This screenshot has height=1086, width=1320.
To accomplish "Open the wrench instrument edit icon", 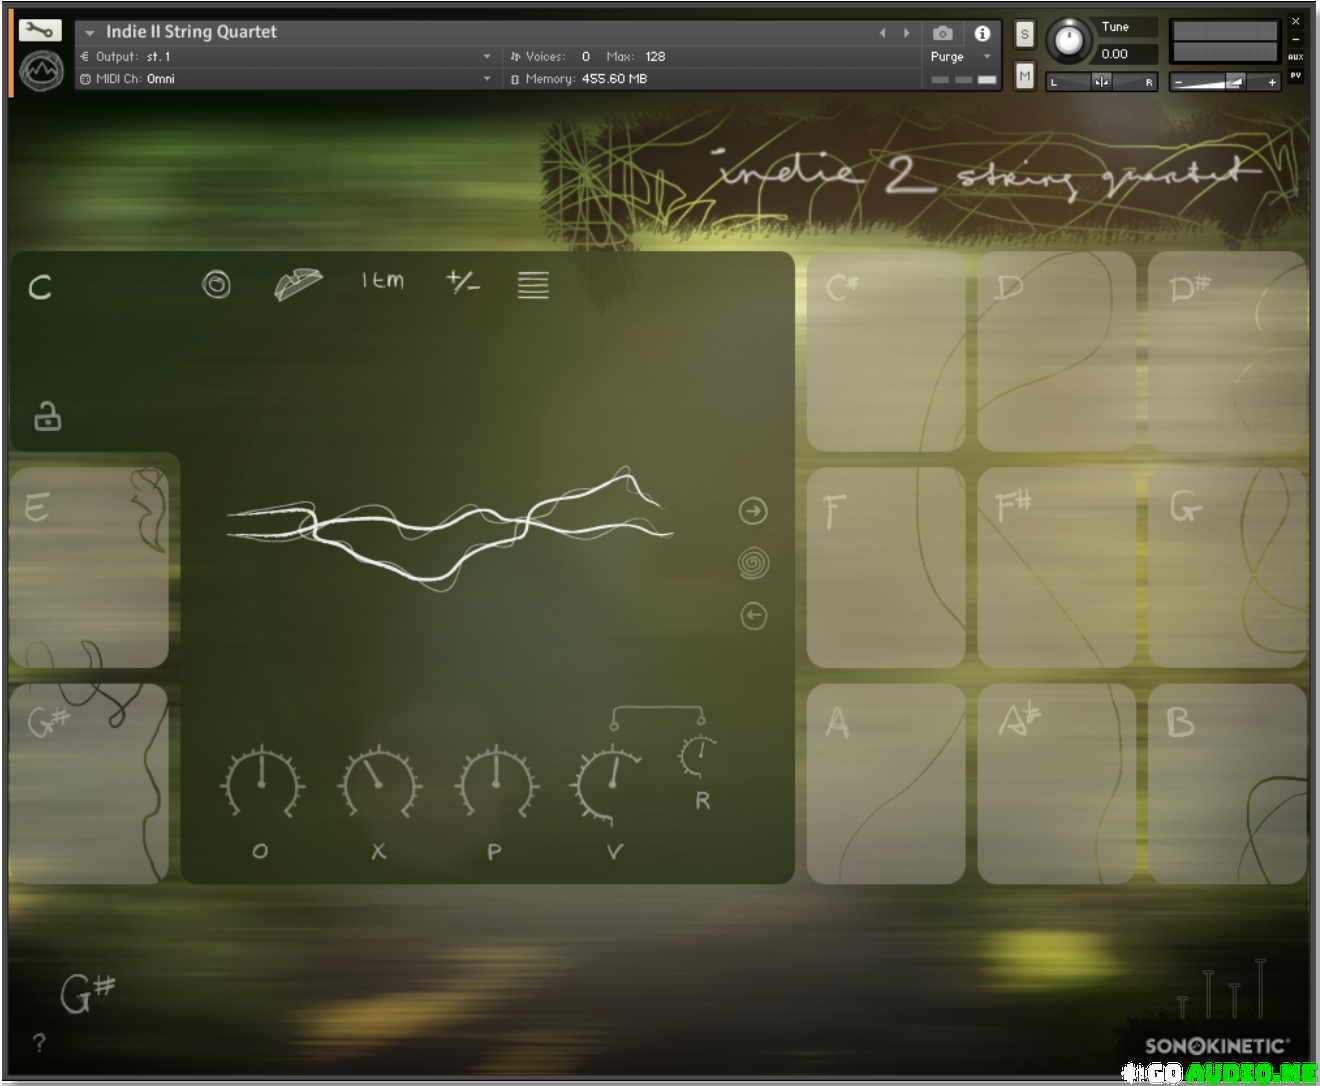I will coord(40,31).
